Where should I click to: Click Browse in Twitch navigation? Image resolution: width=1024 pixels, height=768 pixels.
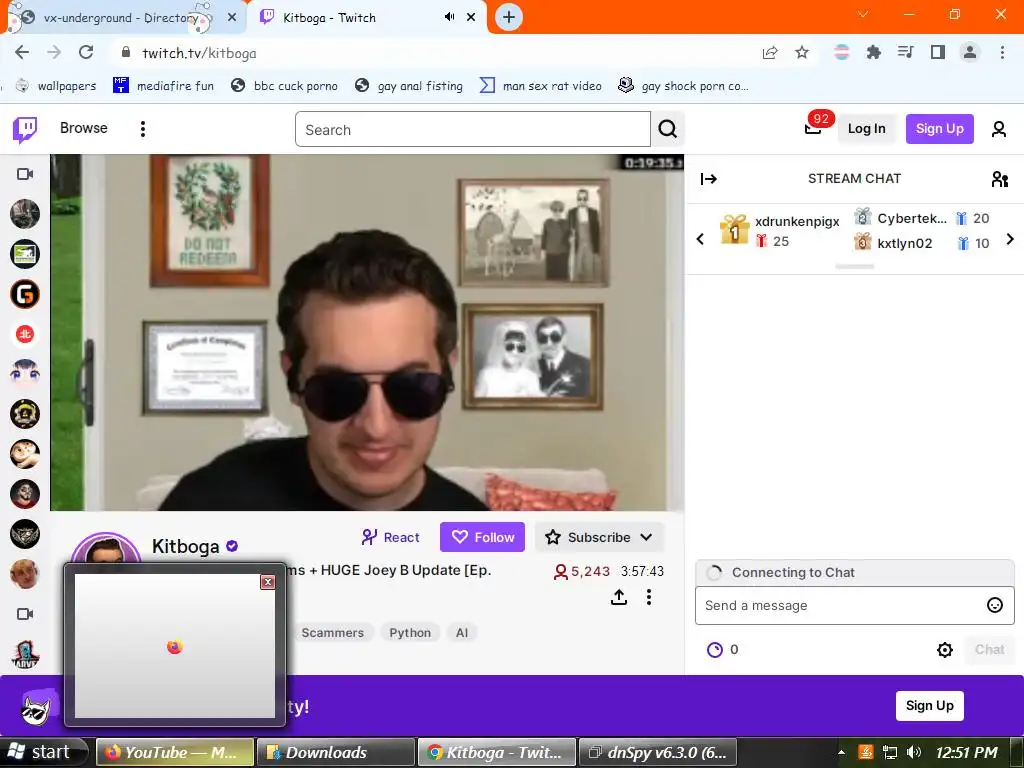[x=84, y=128]
